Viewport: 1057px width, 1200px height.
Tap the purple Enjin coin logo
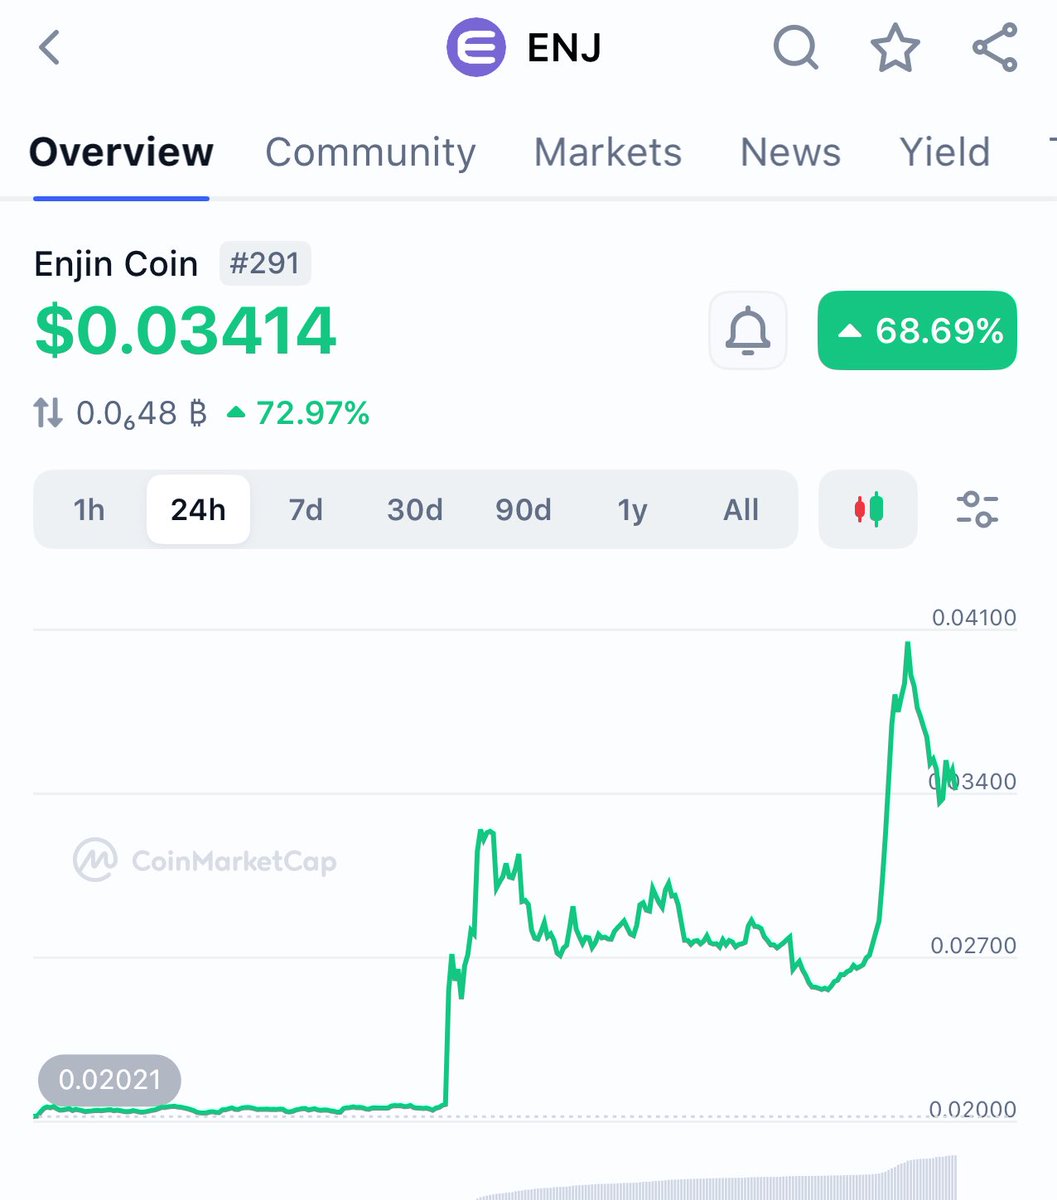tap(476, 48)
